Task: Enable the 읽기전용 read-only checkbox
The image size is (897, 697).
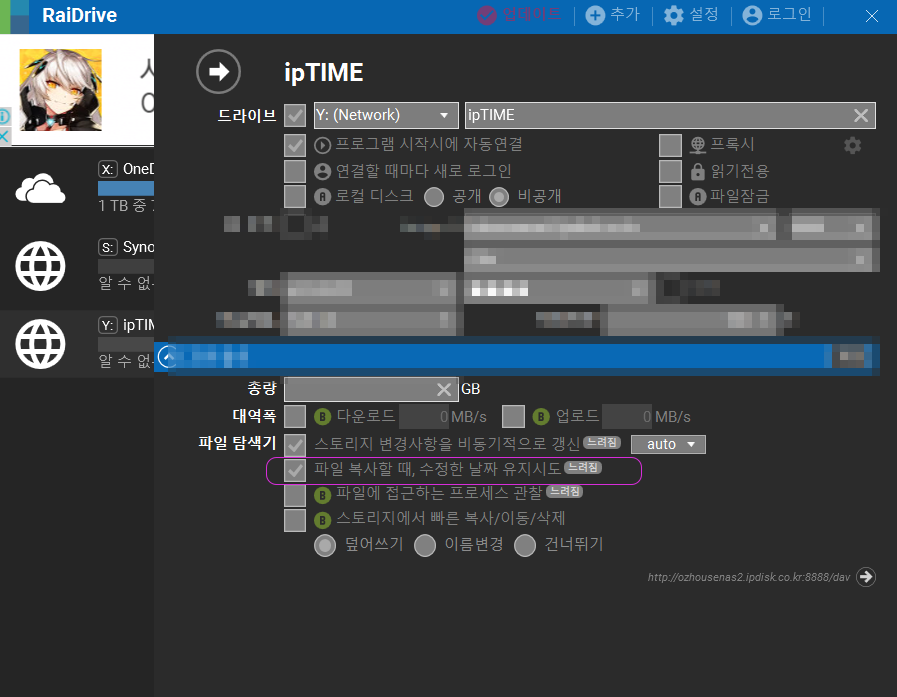Action: coord(670,171)
